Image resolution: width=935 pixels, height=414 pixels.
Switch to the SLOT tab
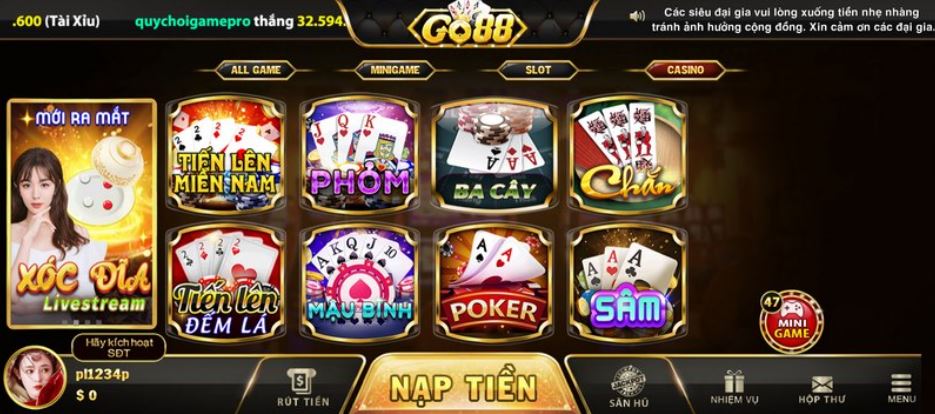coord(538,70)
